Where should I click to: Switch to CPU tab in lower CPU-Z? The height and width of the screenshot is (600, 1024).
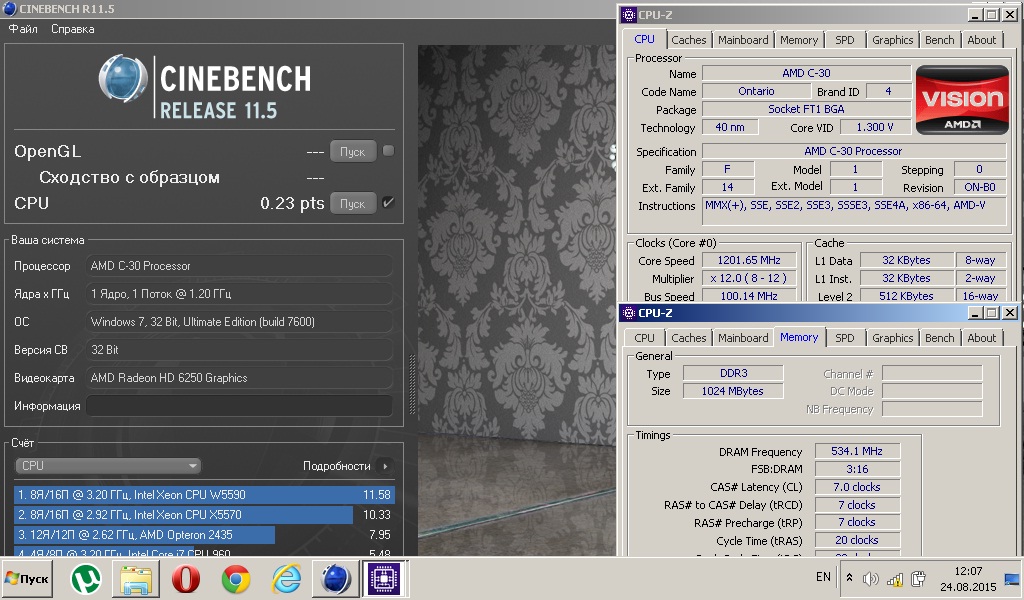coord(645,338)
